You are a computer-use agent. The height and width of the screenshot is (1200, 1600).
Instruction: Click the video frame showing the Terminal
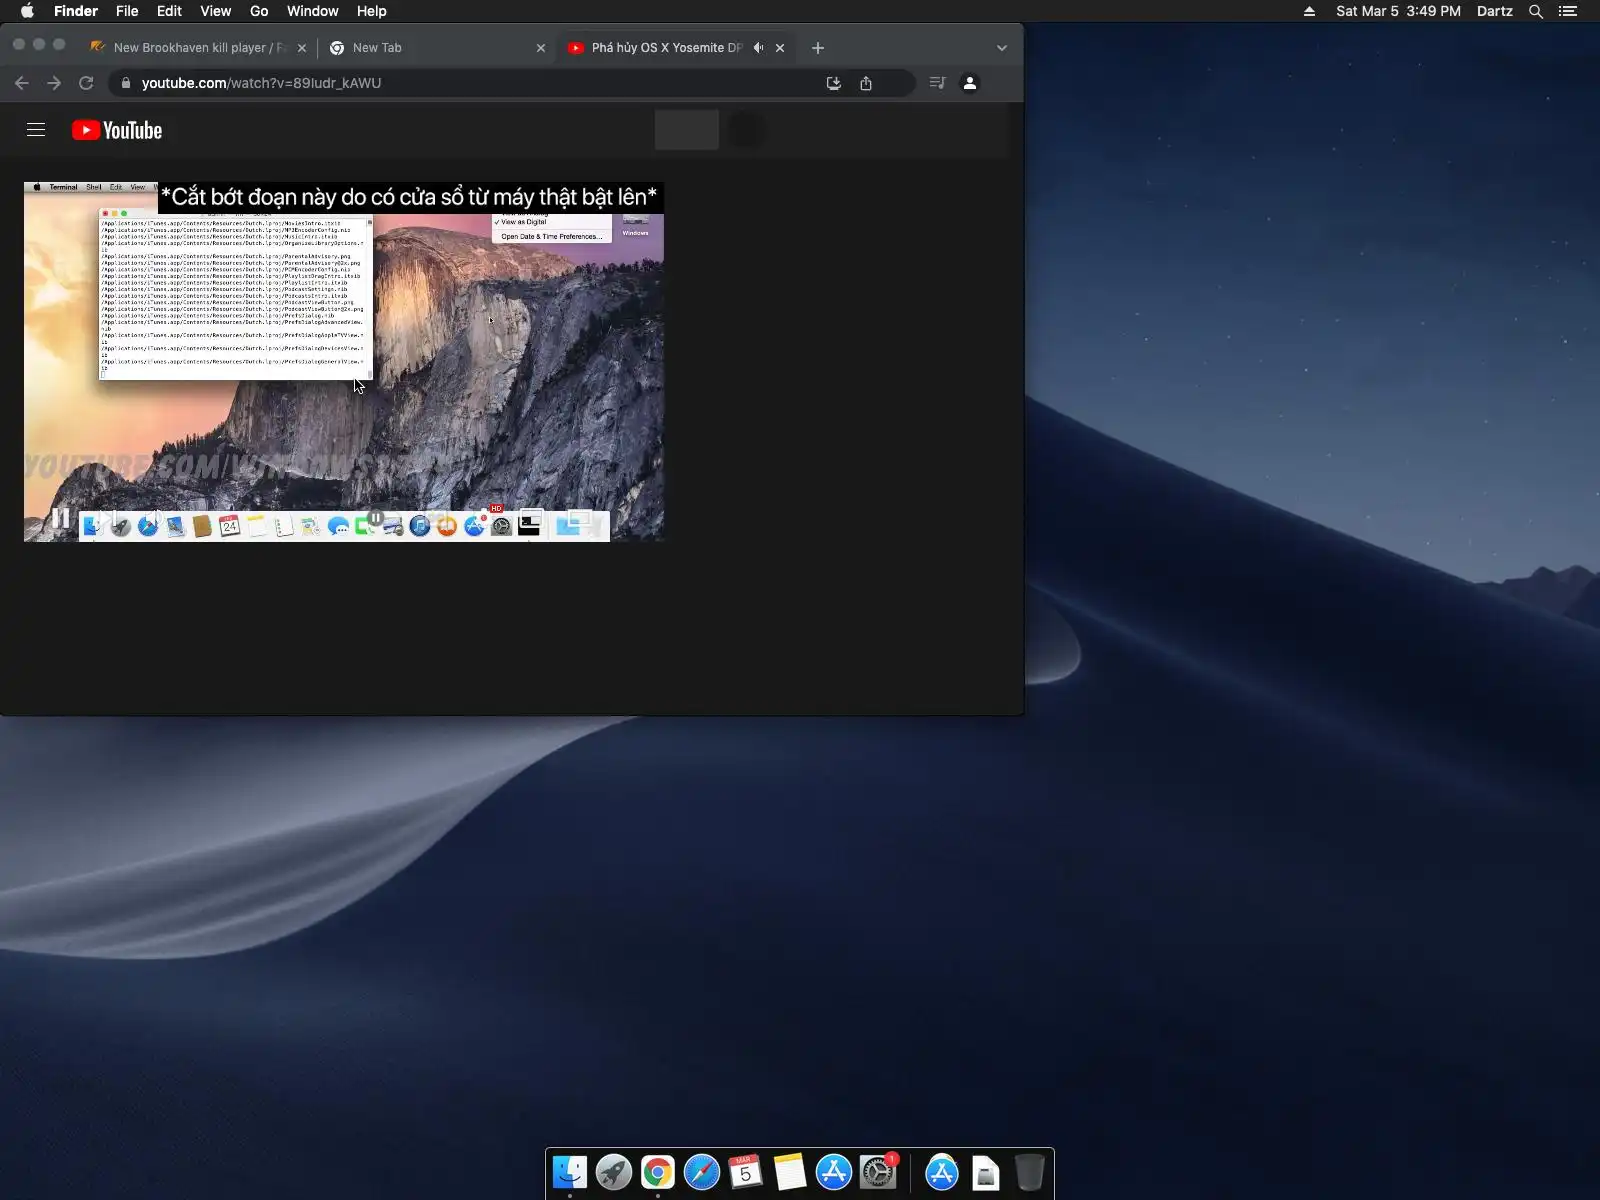click(x=344, y=362)
